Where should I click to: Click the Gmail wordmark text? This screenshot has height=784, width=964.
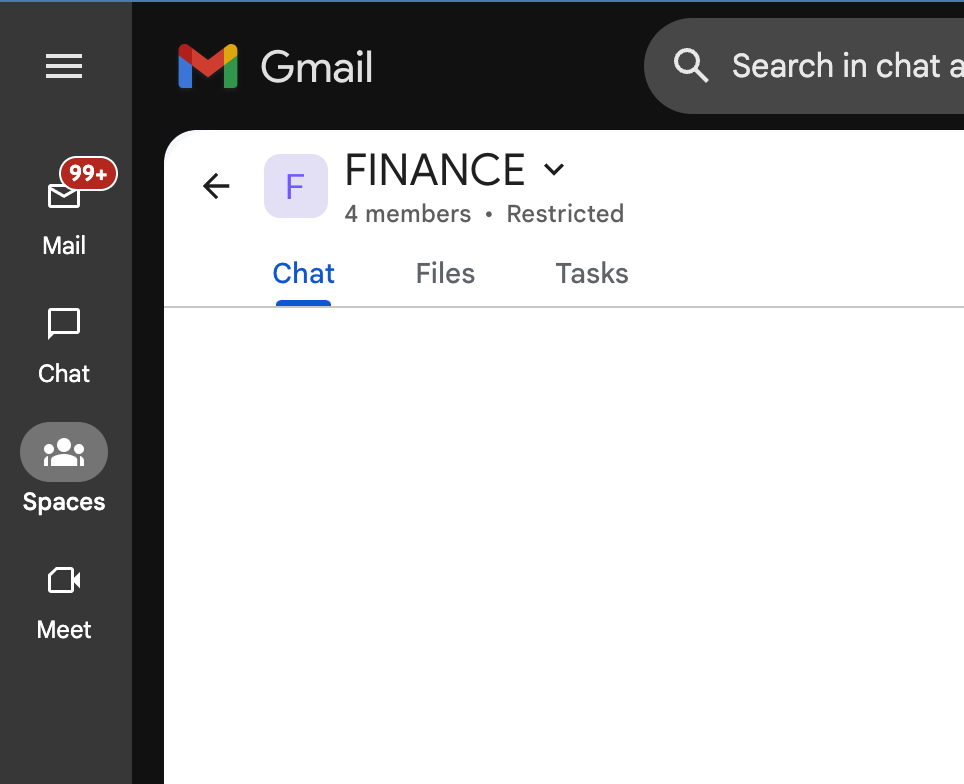click(317, 68)
